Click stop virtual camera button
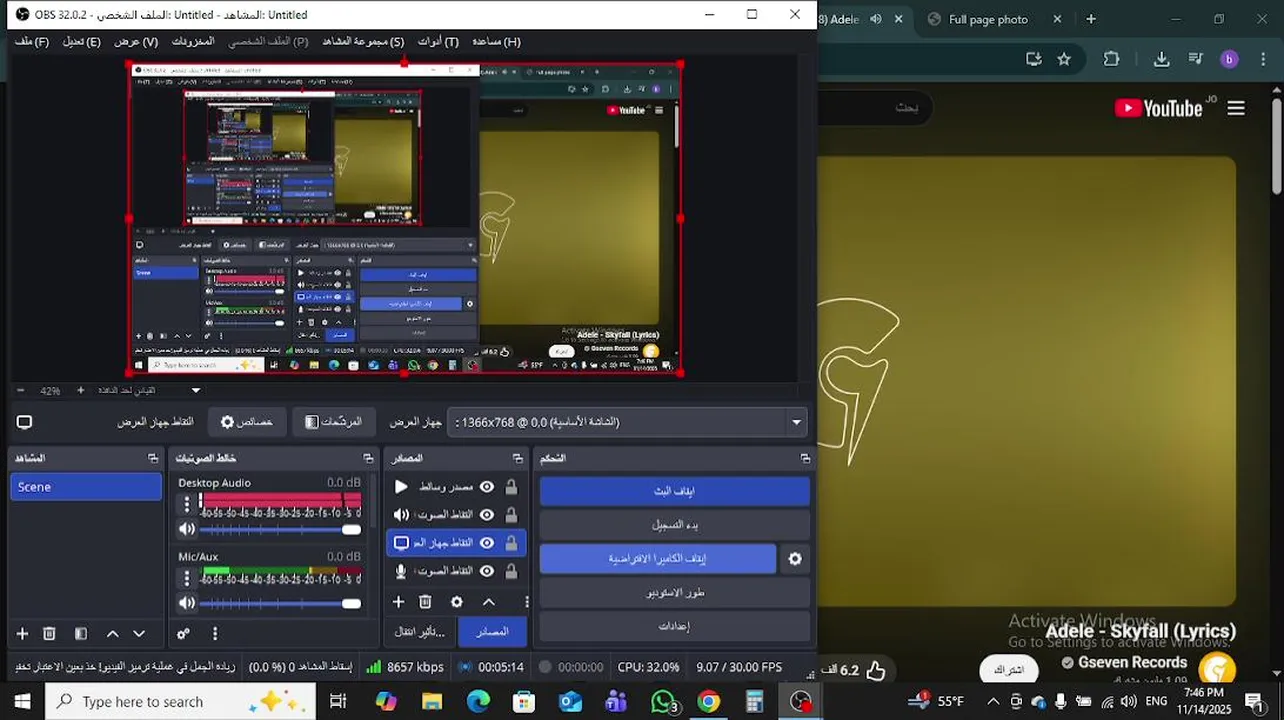This screenshot has height=720, width=1284. [658, 559]
